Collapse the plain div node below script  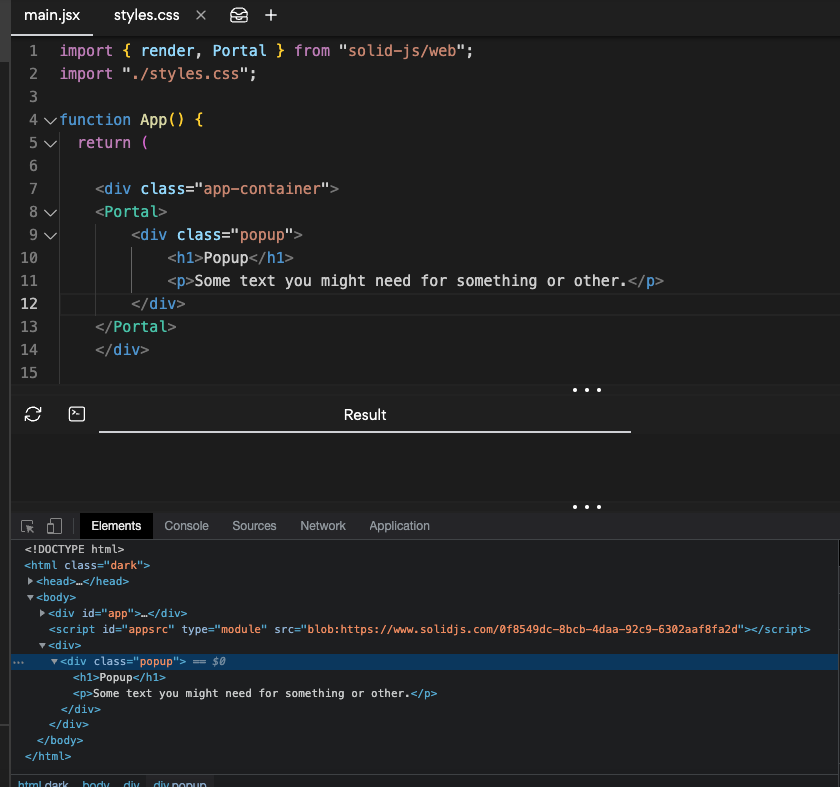pyautogui.click(x=42, y=646)
